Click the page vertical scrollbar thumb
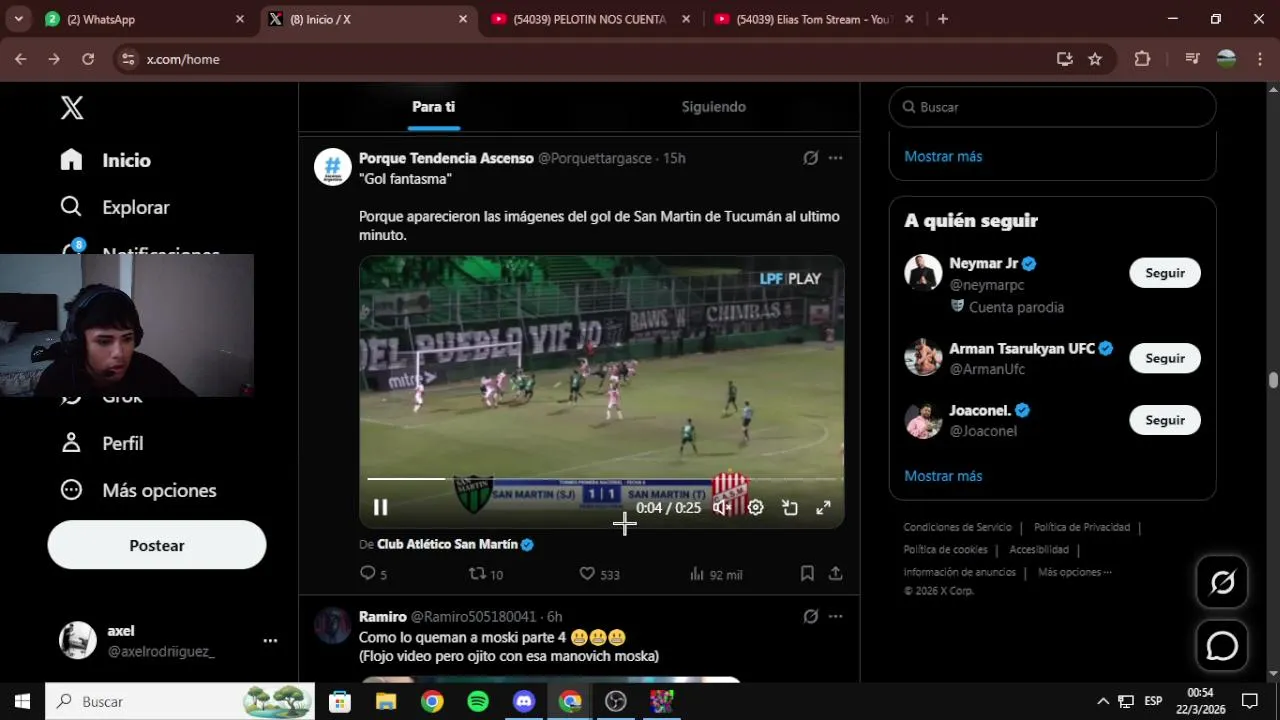Image resolution: width=1280 pixels, height=720 pixels. coord(1273,381)
